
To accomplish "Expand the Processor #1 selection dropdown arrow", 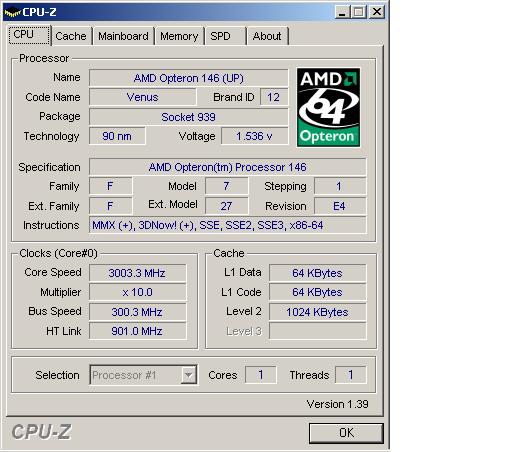I will [x=189, y=375].
